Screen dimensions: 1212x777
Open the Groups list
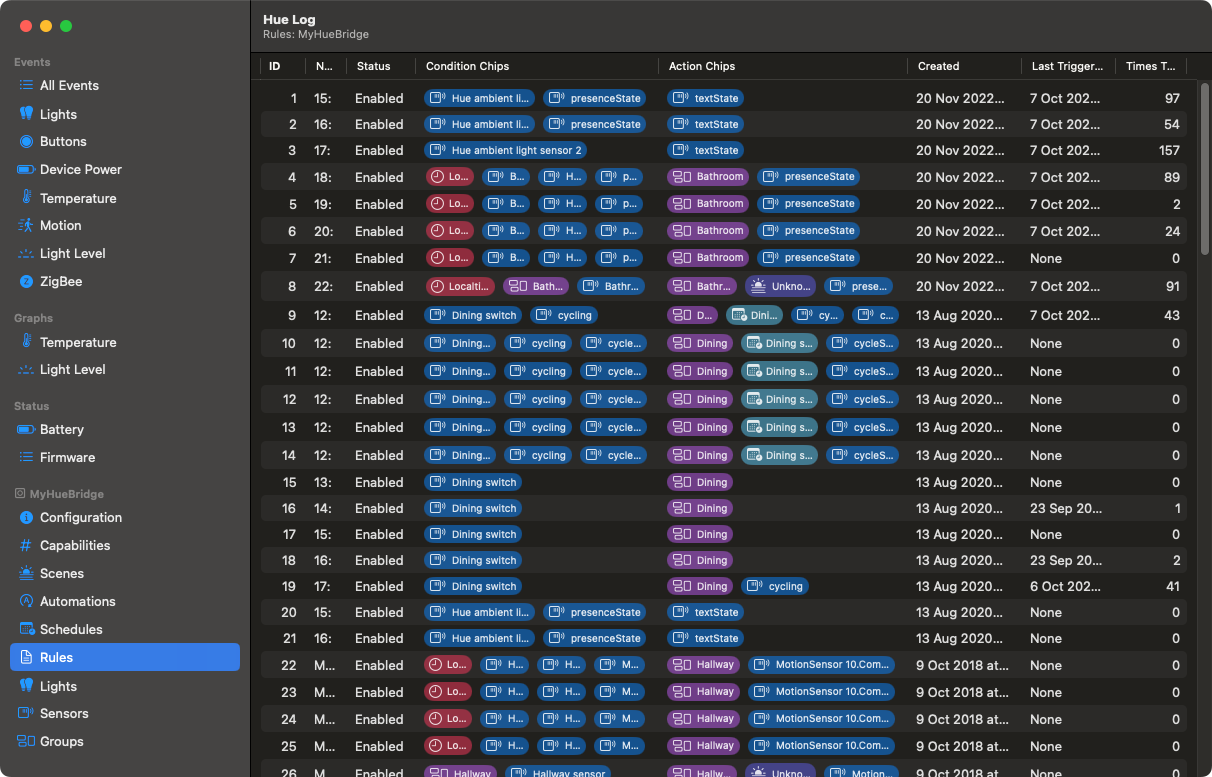pyautogui.click(x=62, y=741)
